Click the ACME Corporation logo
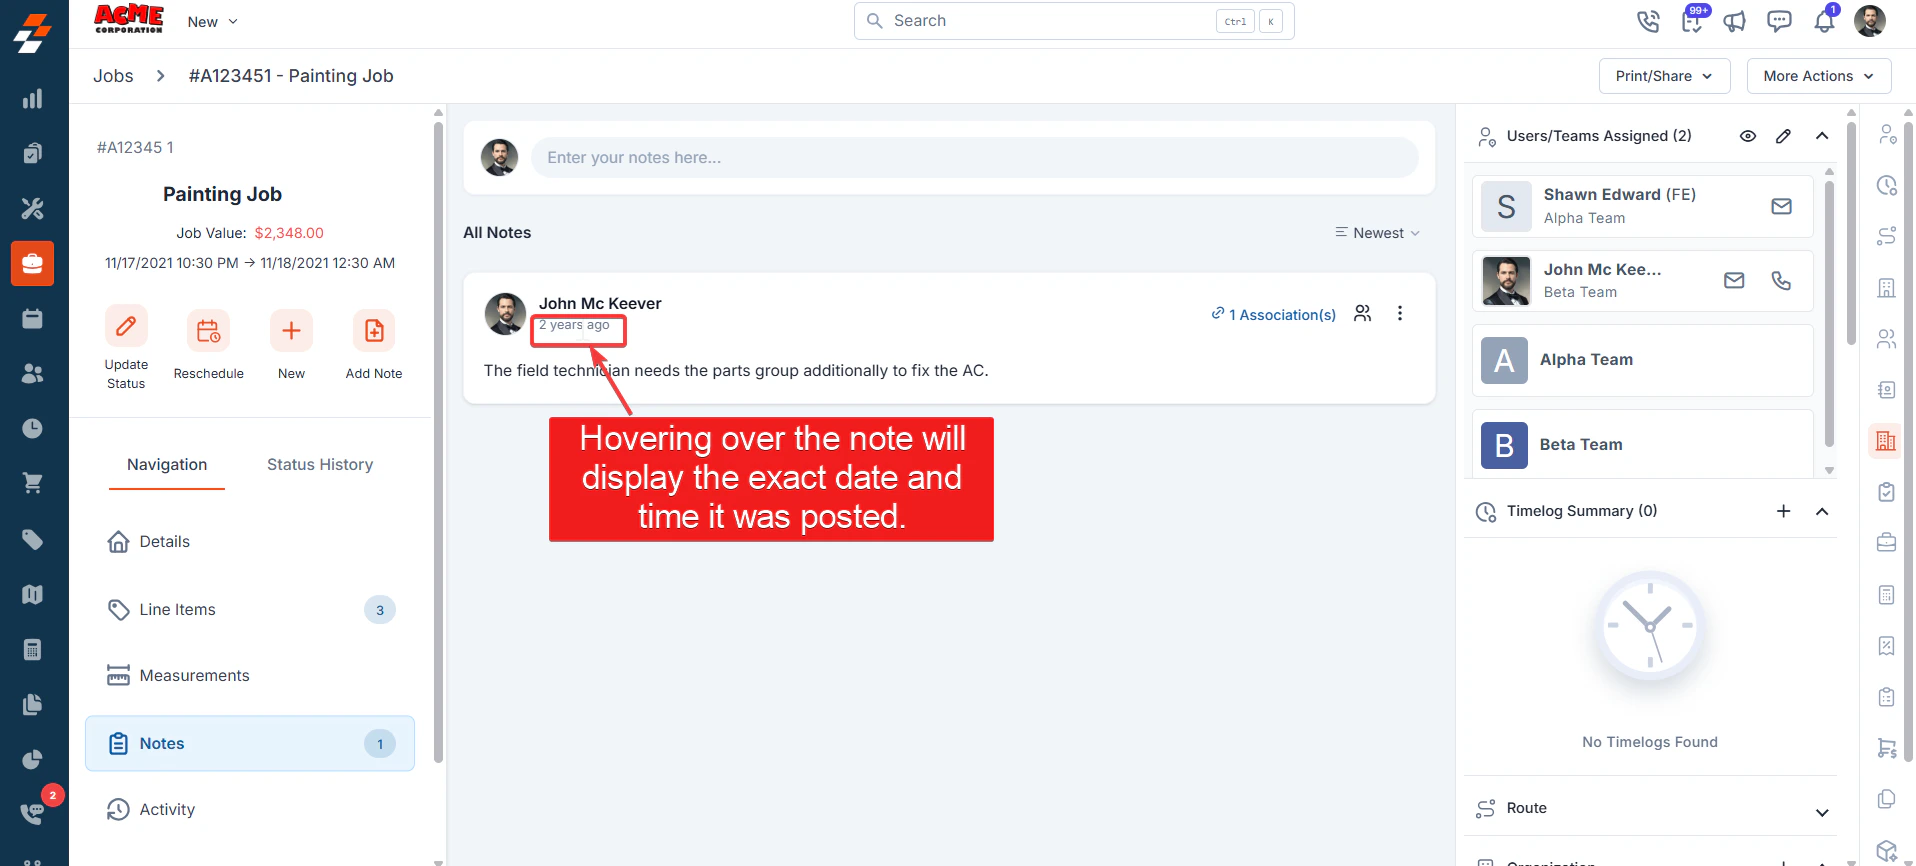 click(x=129, y=20)
